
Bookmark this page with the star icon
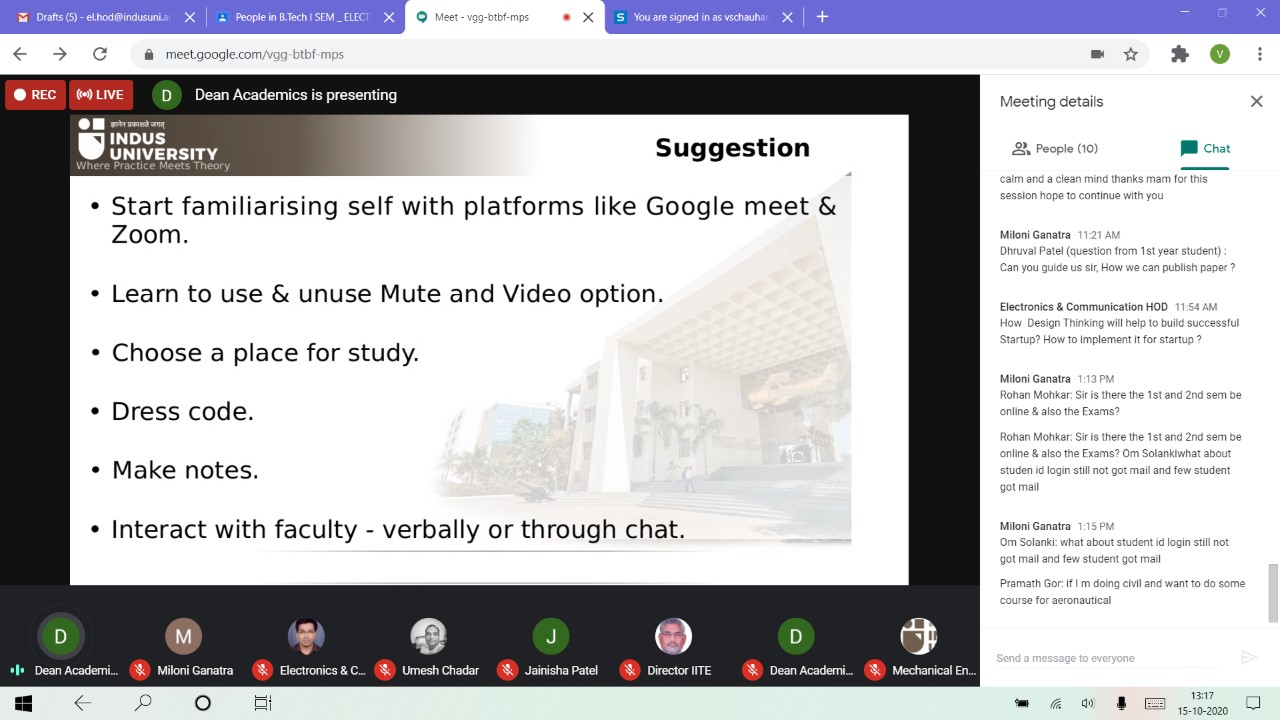tap(1130, 54)
